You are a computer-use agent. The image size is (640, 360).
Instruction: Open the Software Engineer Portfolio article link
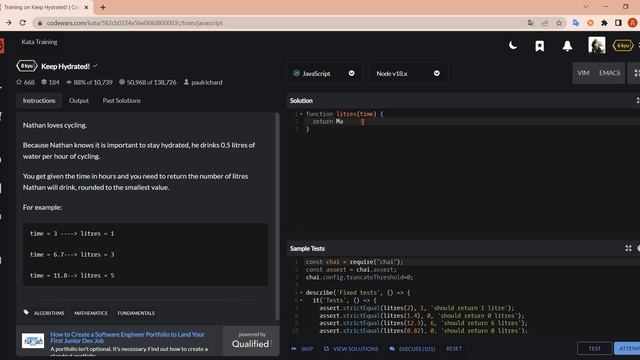click(x=127, y=337)
